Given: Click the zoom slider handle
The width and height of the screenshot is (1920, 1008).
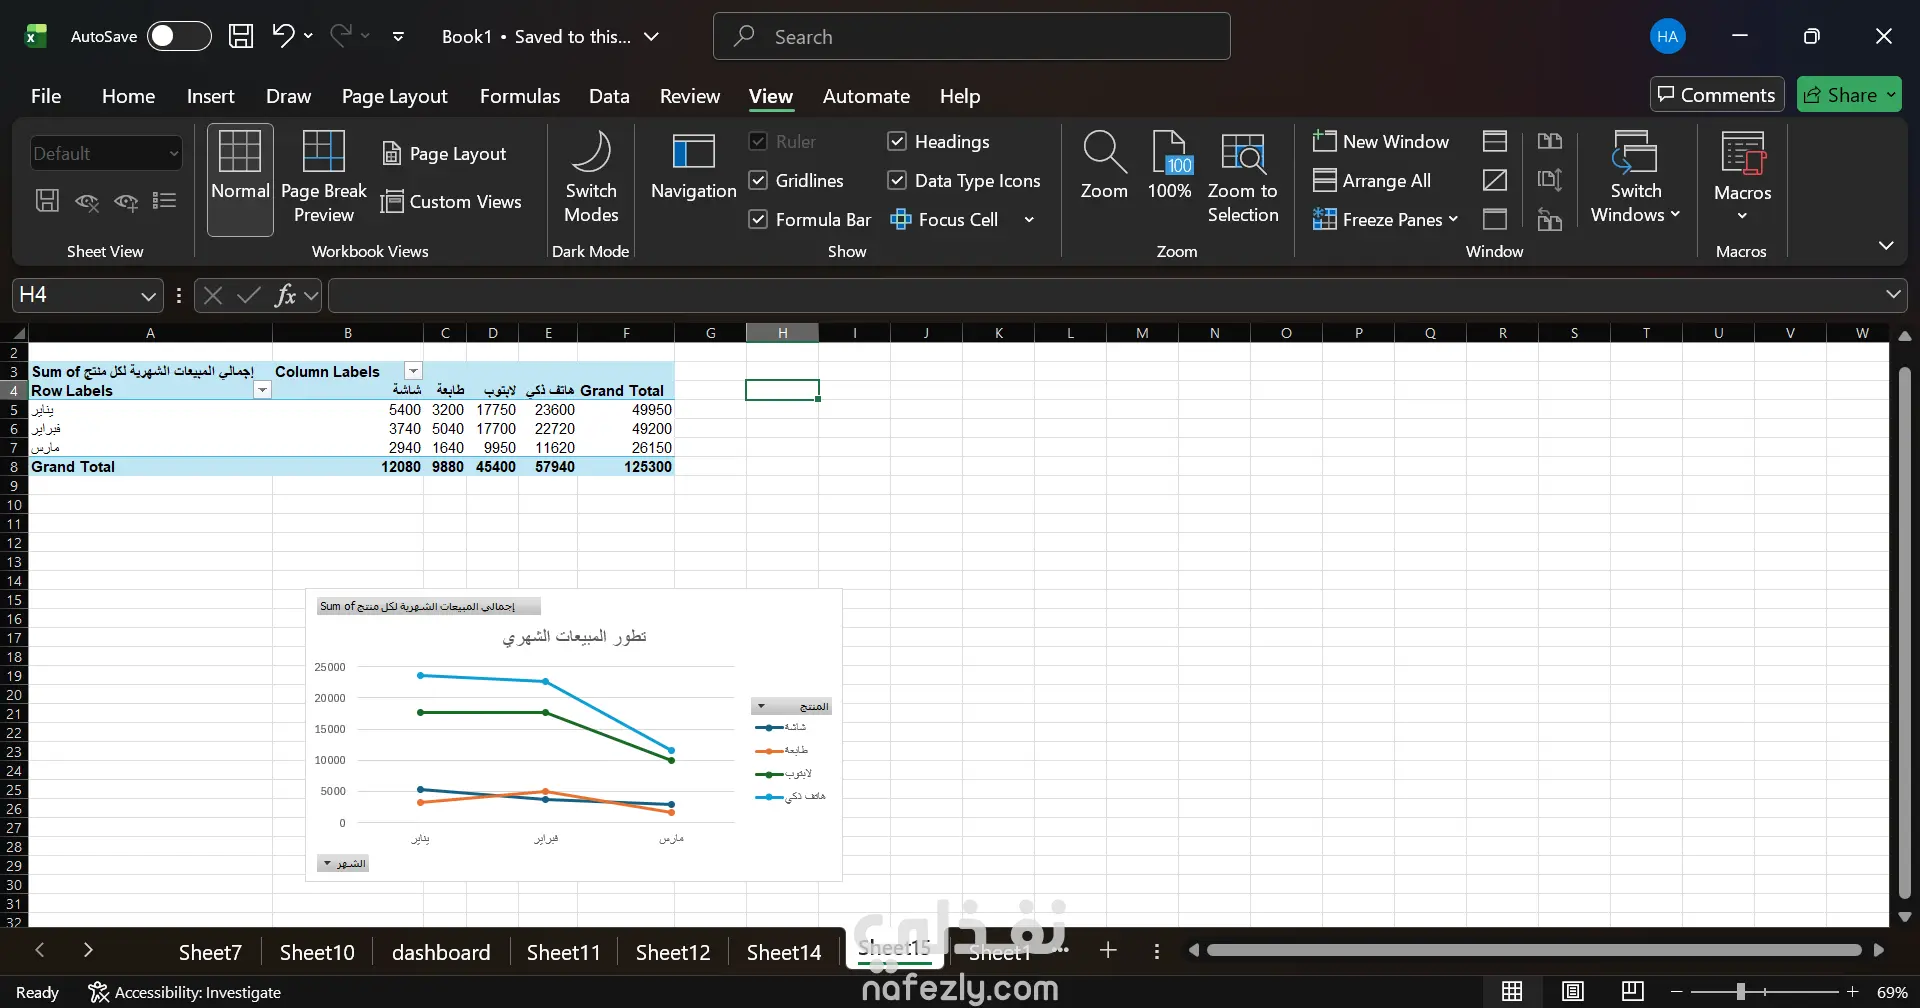Looking at the screenshot, I should [1741, 991].
